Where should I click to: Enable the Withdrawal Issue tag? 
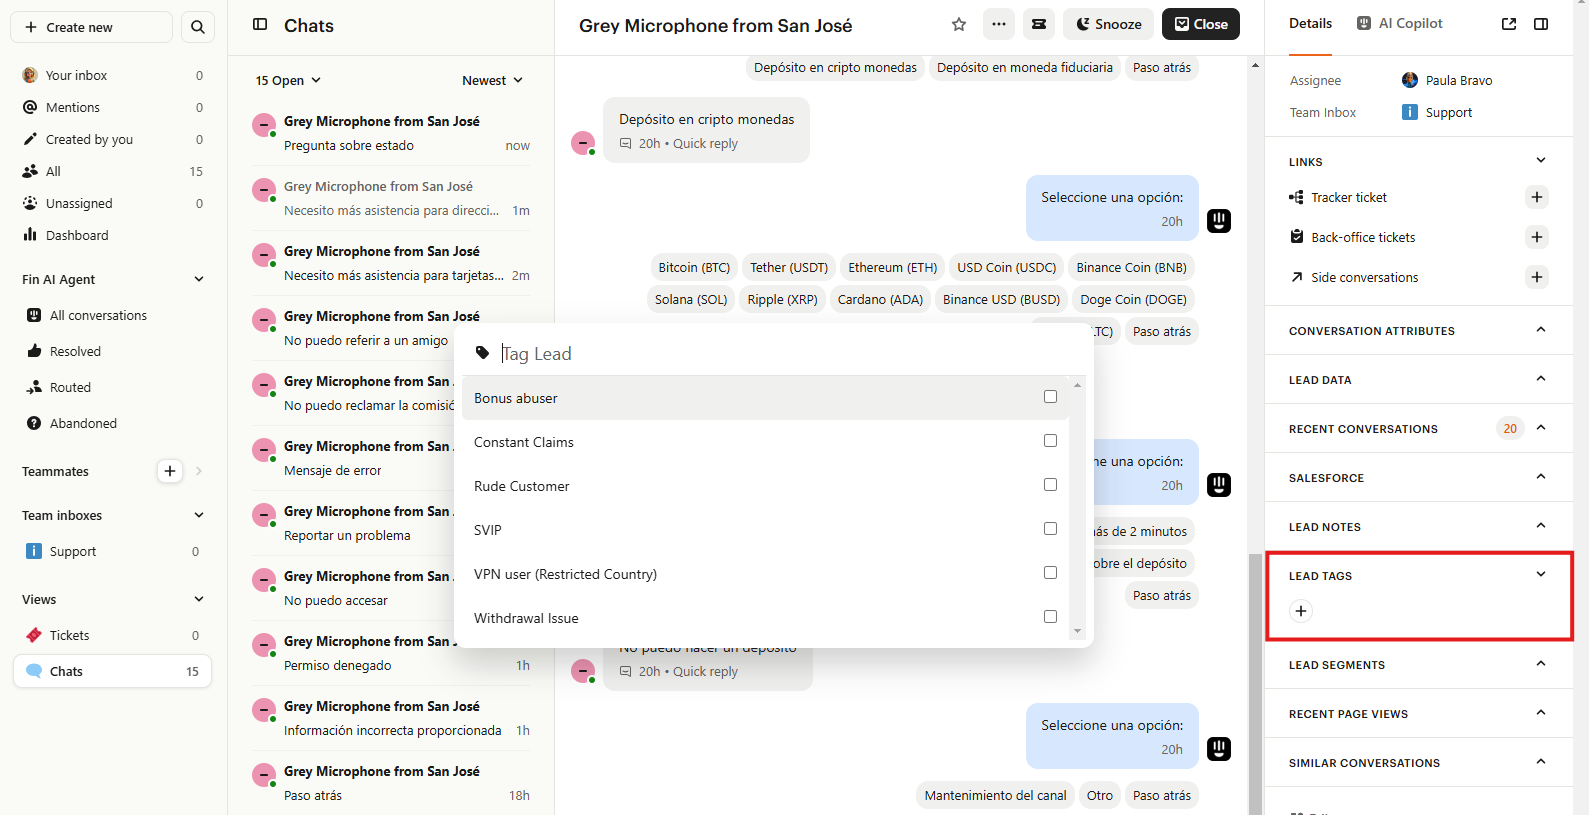[x=1050, y=617]
